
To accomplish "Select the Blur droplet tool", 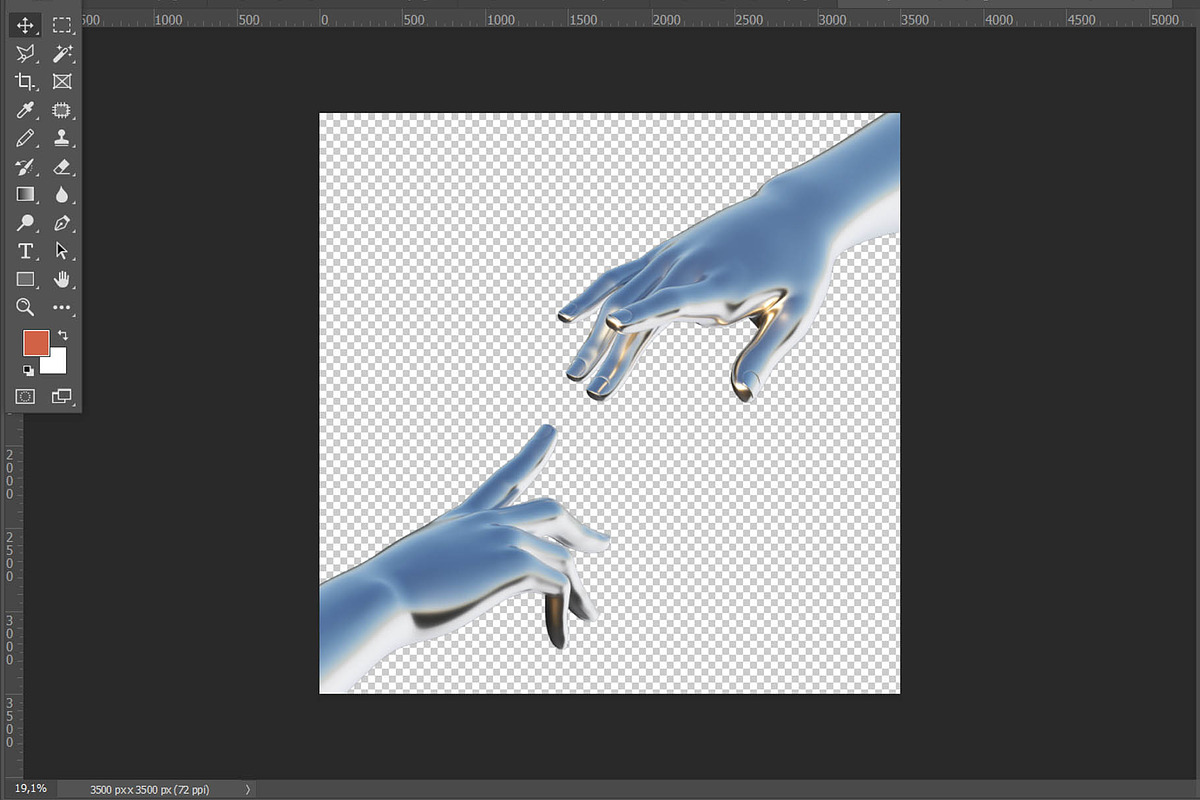I will 62,194.
